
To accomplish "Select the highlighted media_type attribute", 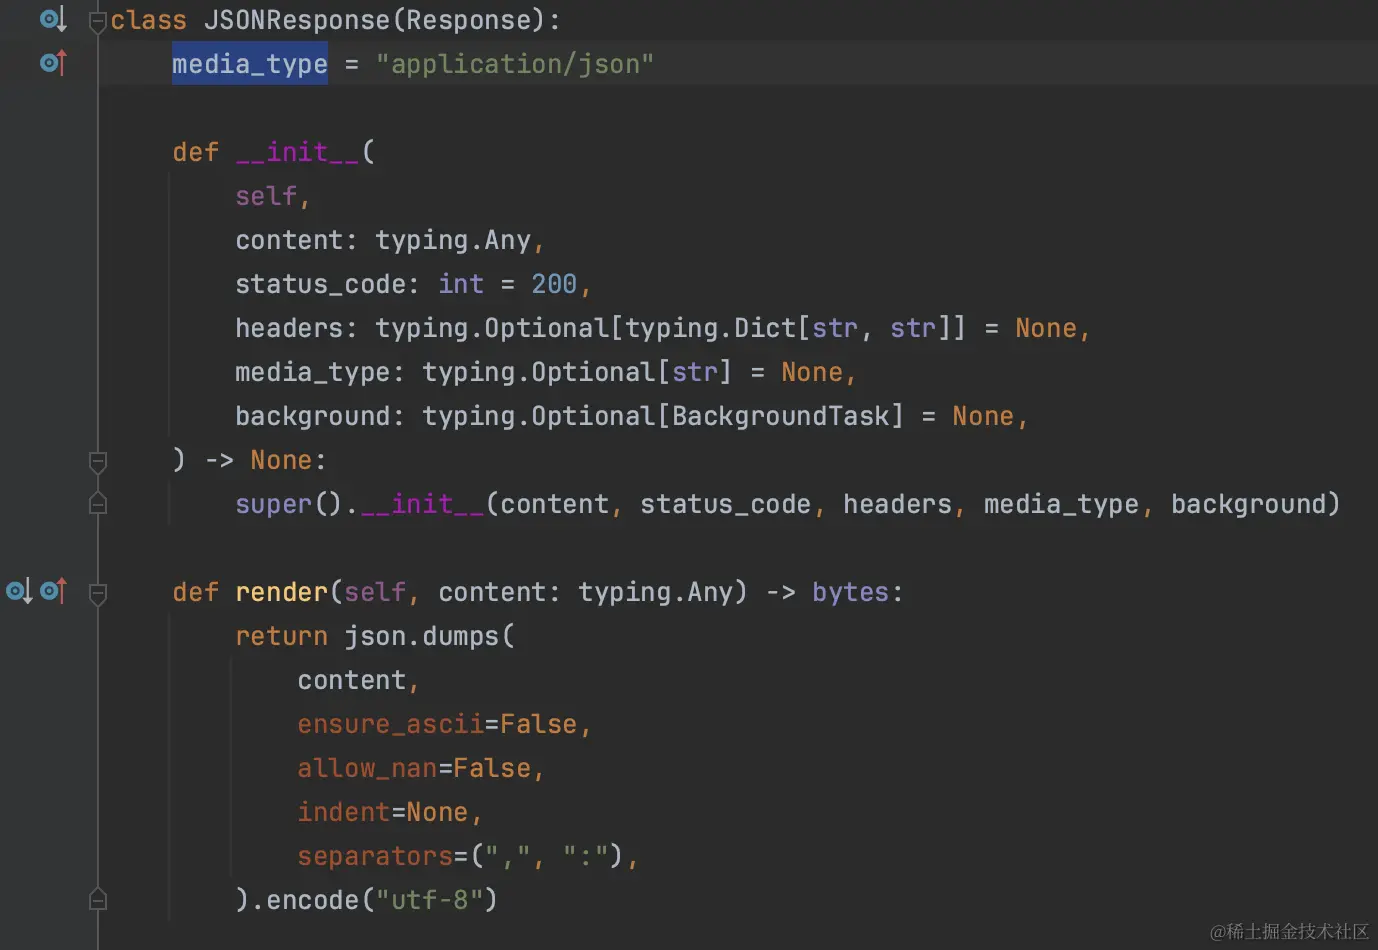I will (249, 63).
